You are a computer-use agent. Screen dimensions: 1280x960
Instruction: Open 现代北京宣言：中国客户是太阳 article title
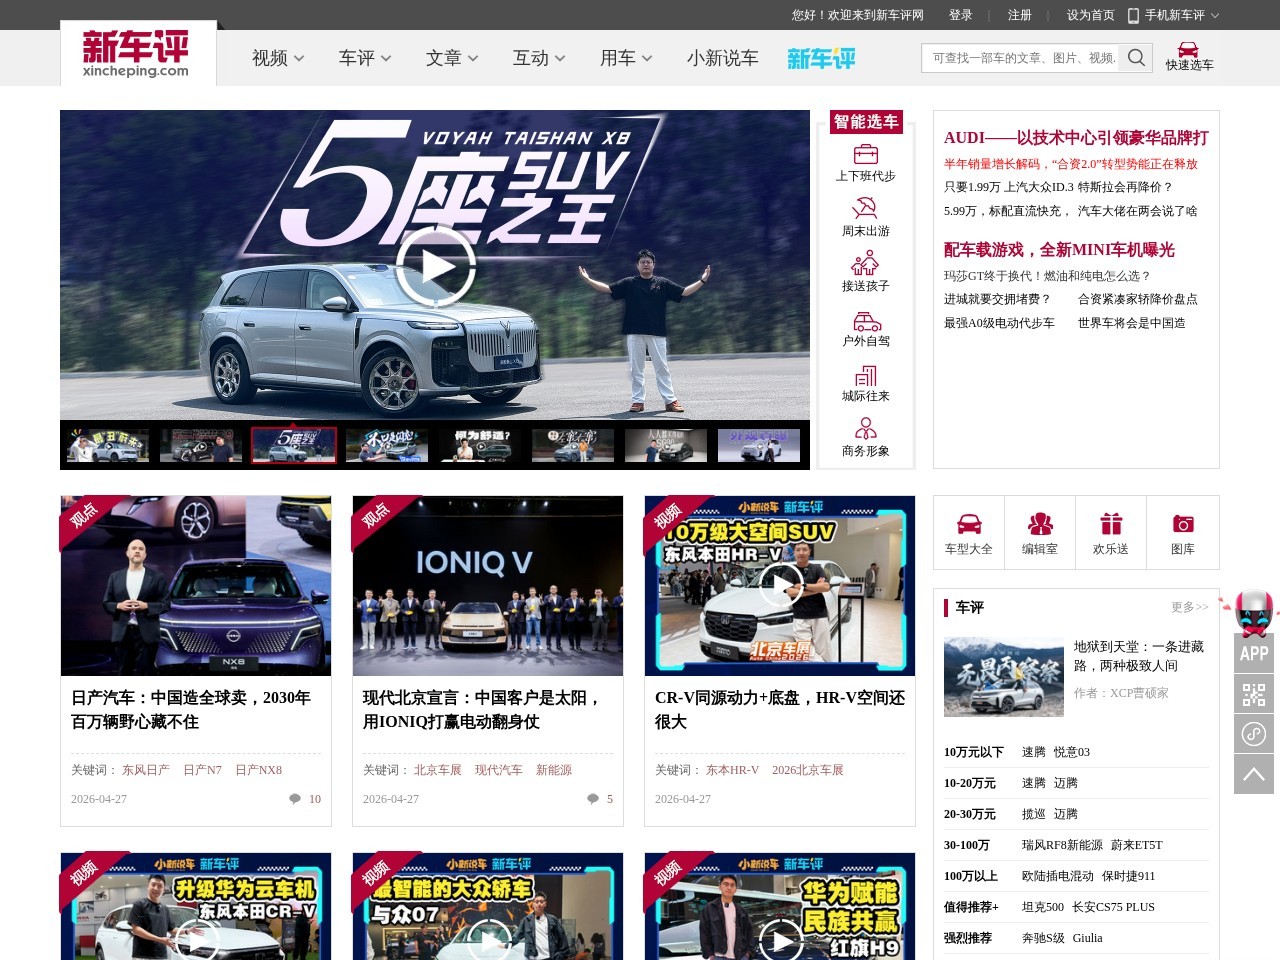coord(482,710)
